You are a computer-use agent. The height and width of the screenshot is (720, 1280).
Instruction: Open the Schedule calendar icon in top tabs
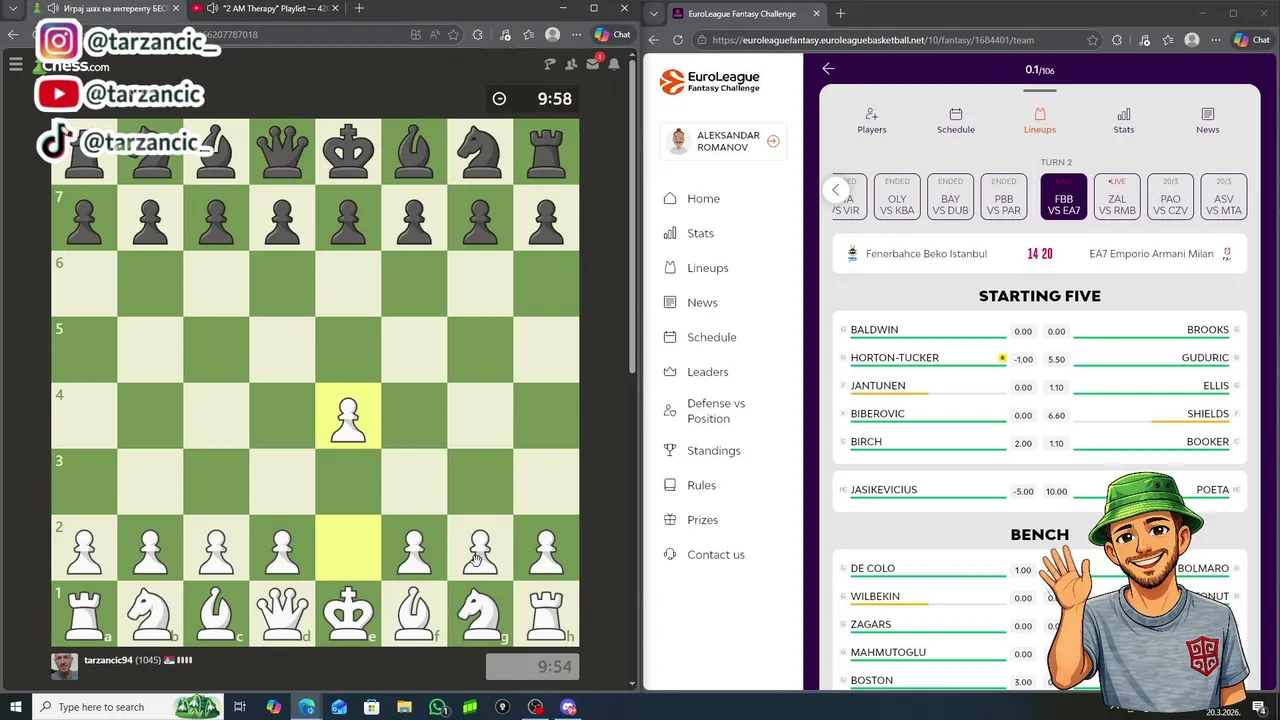[955, 114]
